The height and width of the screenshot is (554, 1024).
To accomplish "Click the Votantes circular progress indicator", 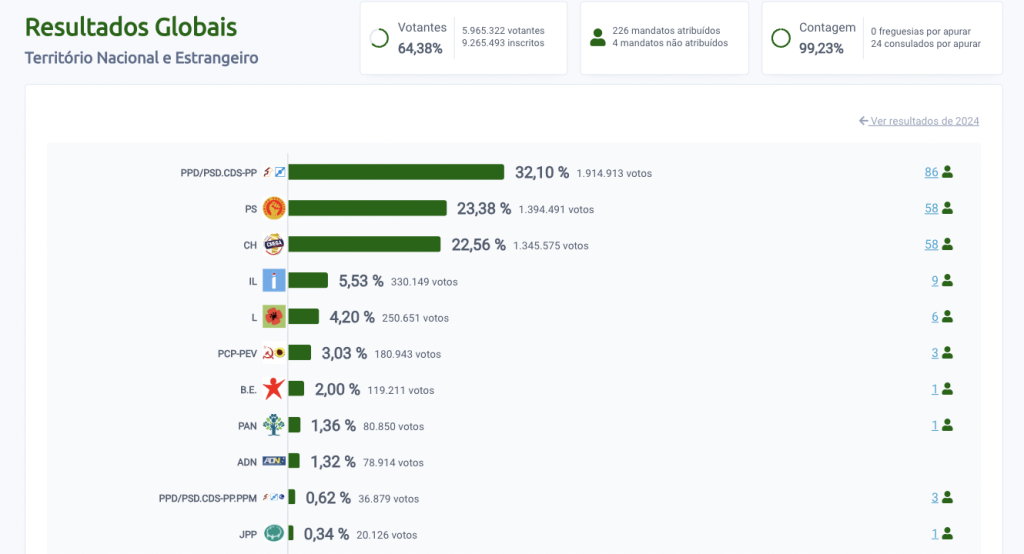I will click(x=379, y=39).
